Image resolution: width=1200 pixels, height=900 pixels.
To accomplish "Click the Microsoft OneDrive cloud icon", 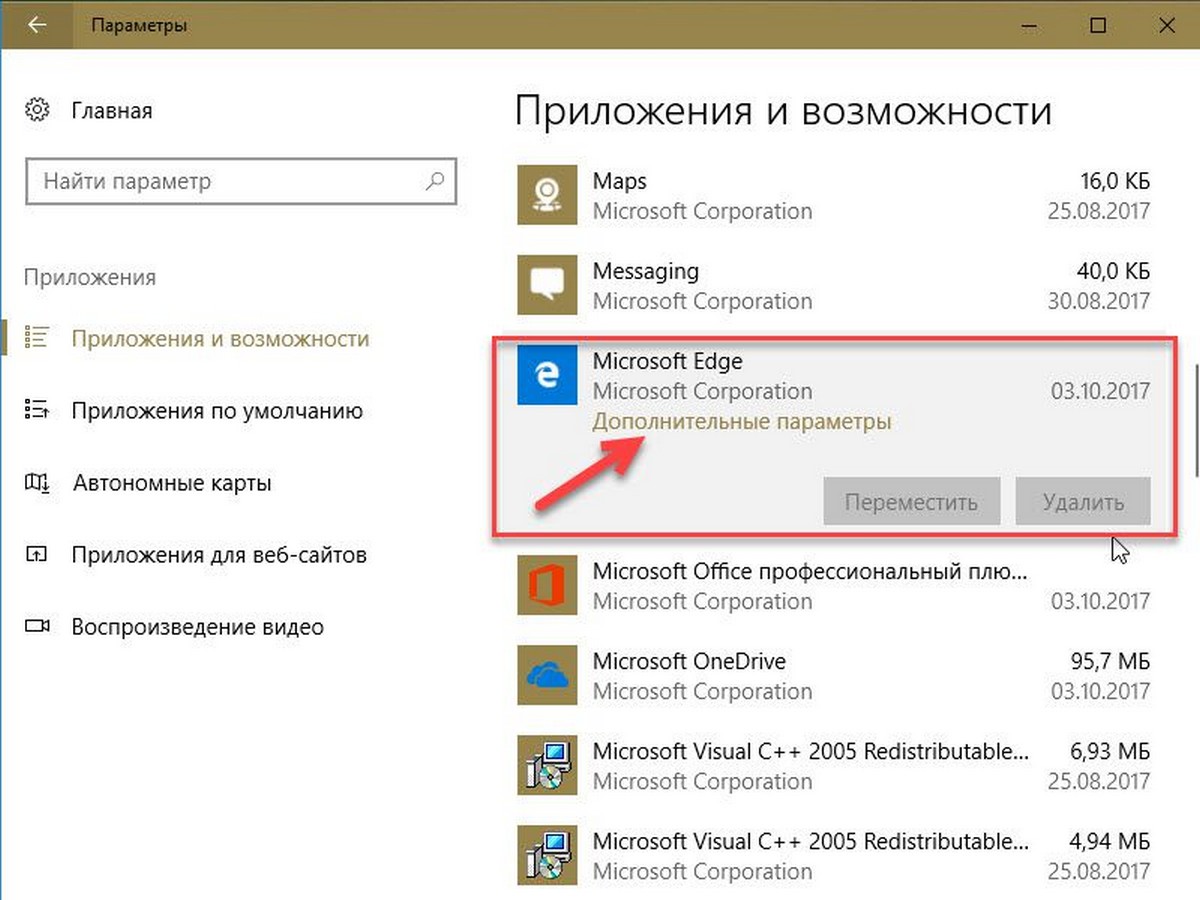I will pos(546,675).
